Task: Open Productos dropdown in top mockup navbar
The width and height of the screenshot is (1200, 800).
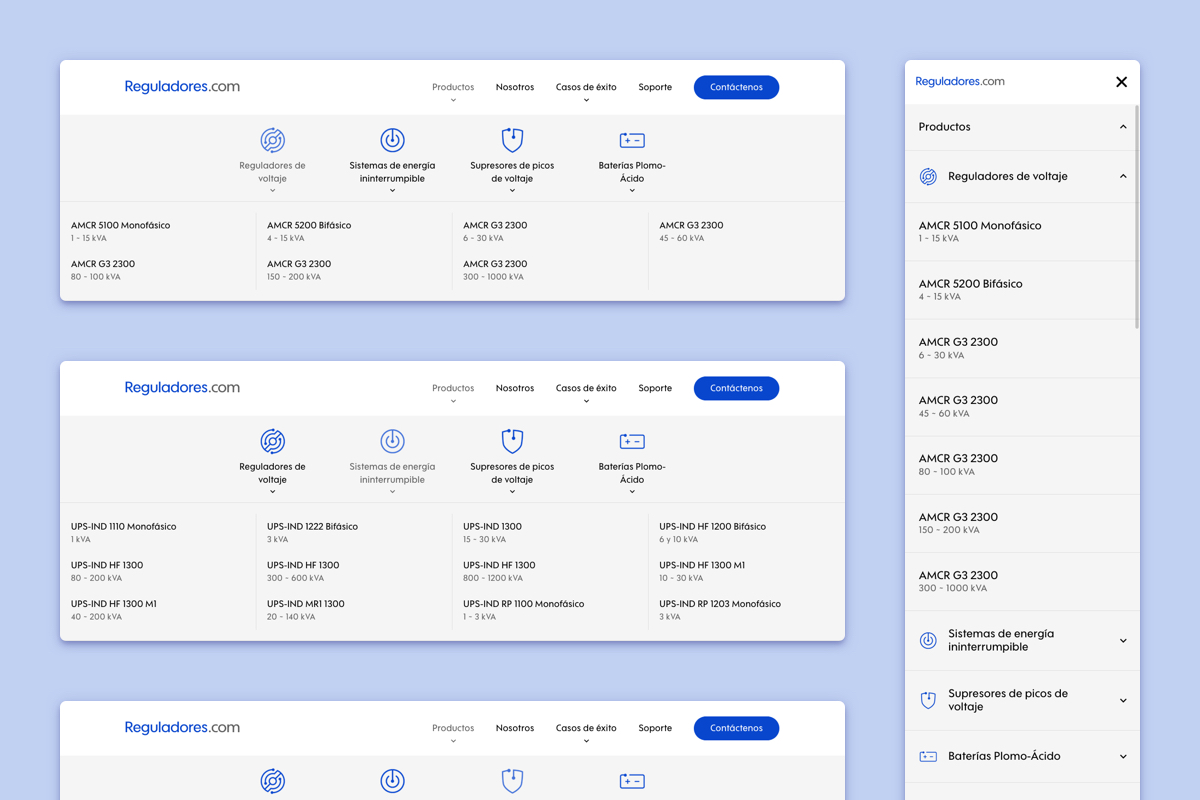Action: (453, 91)
